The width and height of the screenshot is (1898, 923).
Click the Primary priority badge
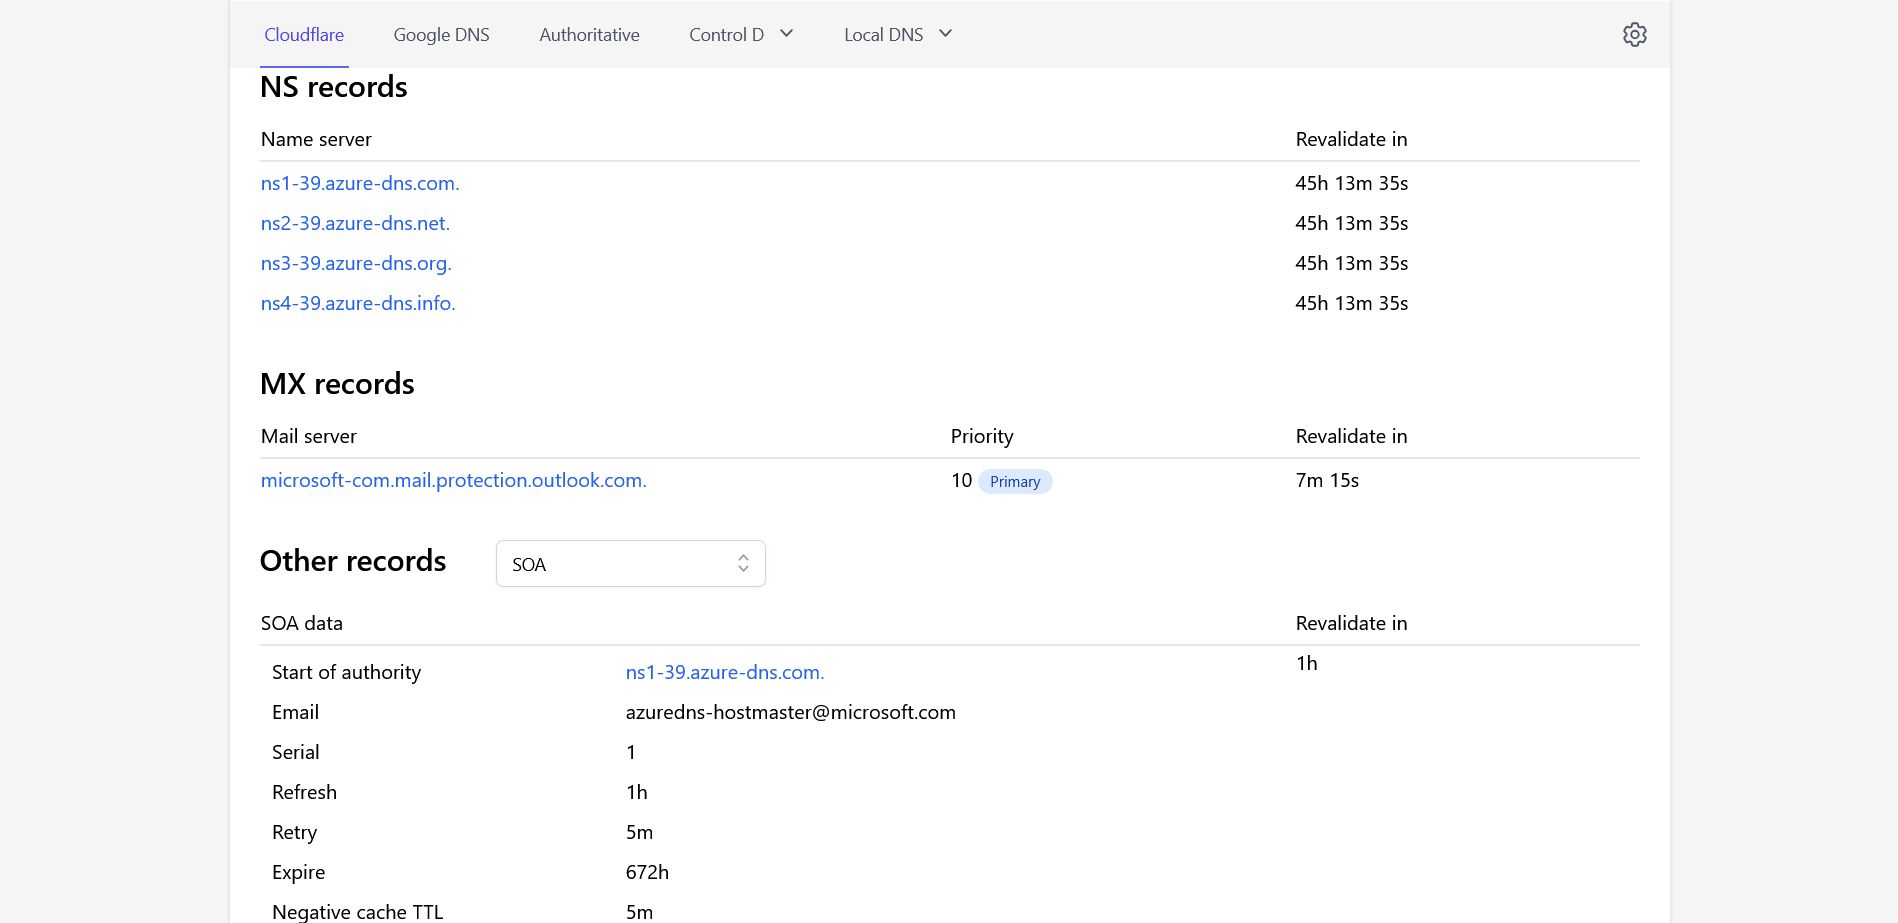(x=1015, y=481)
